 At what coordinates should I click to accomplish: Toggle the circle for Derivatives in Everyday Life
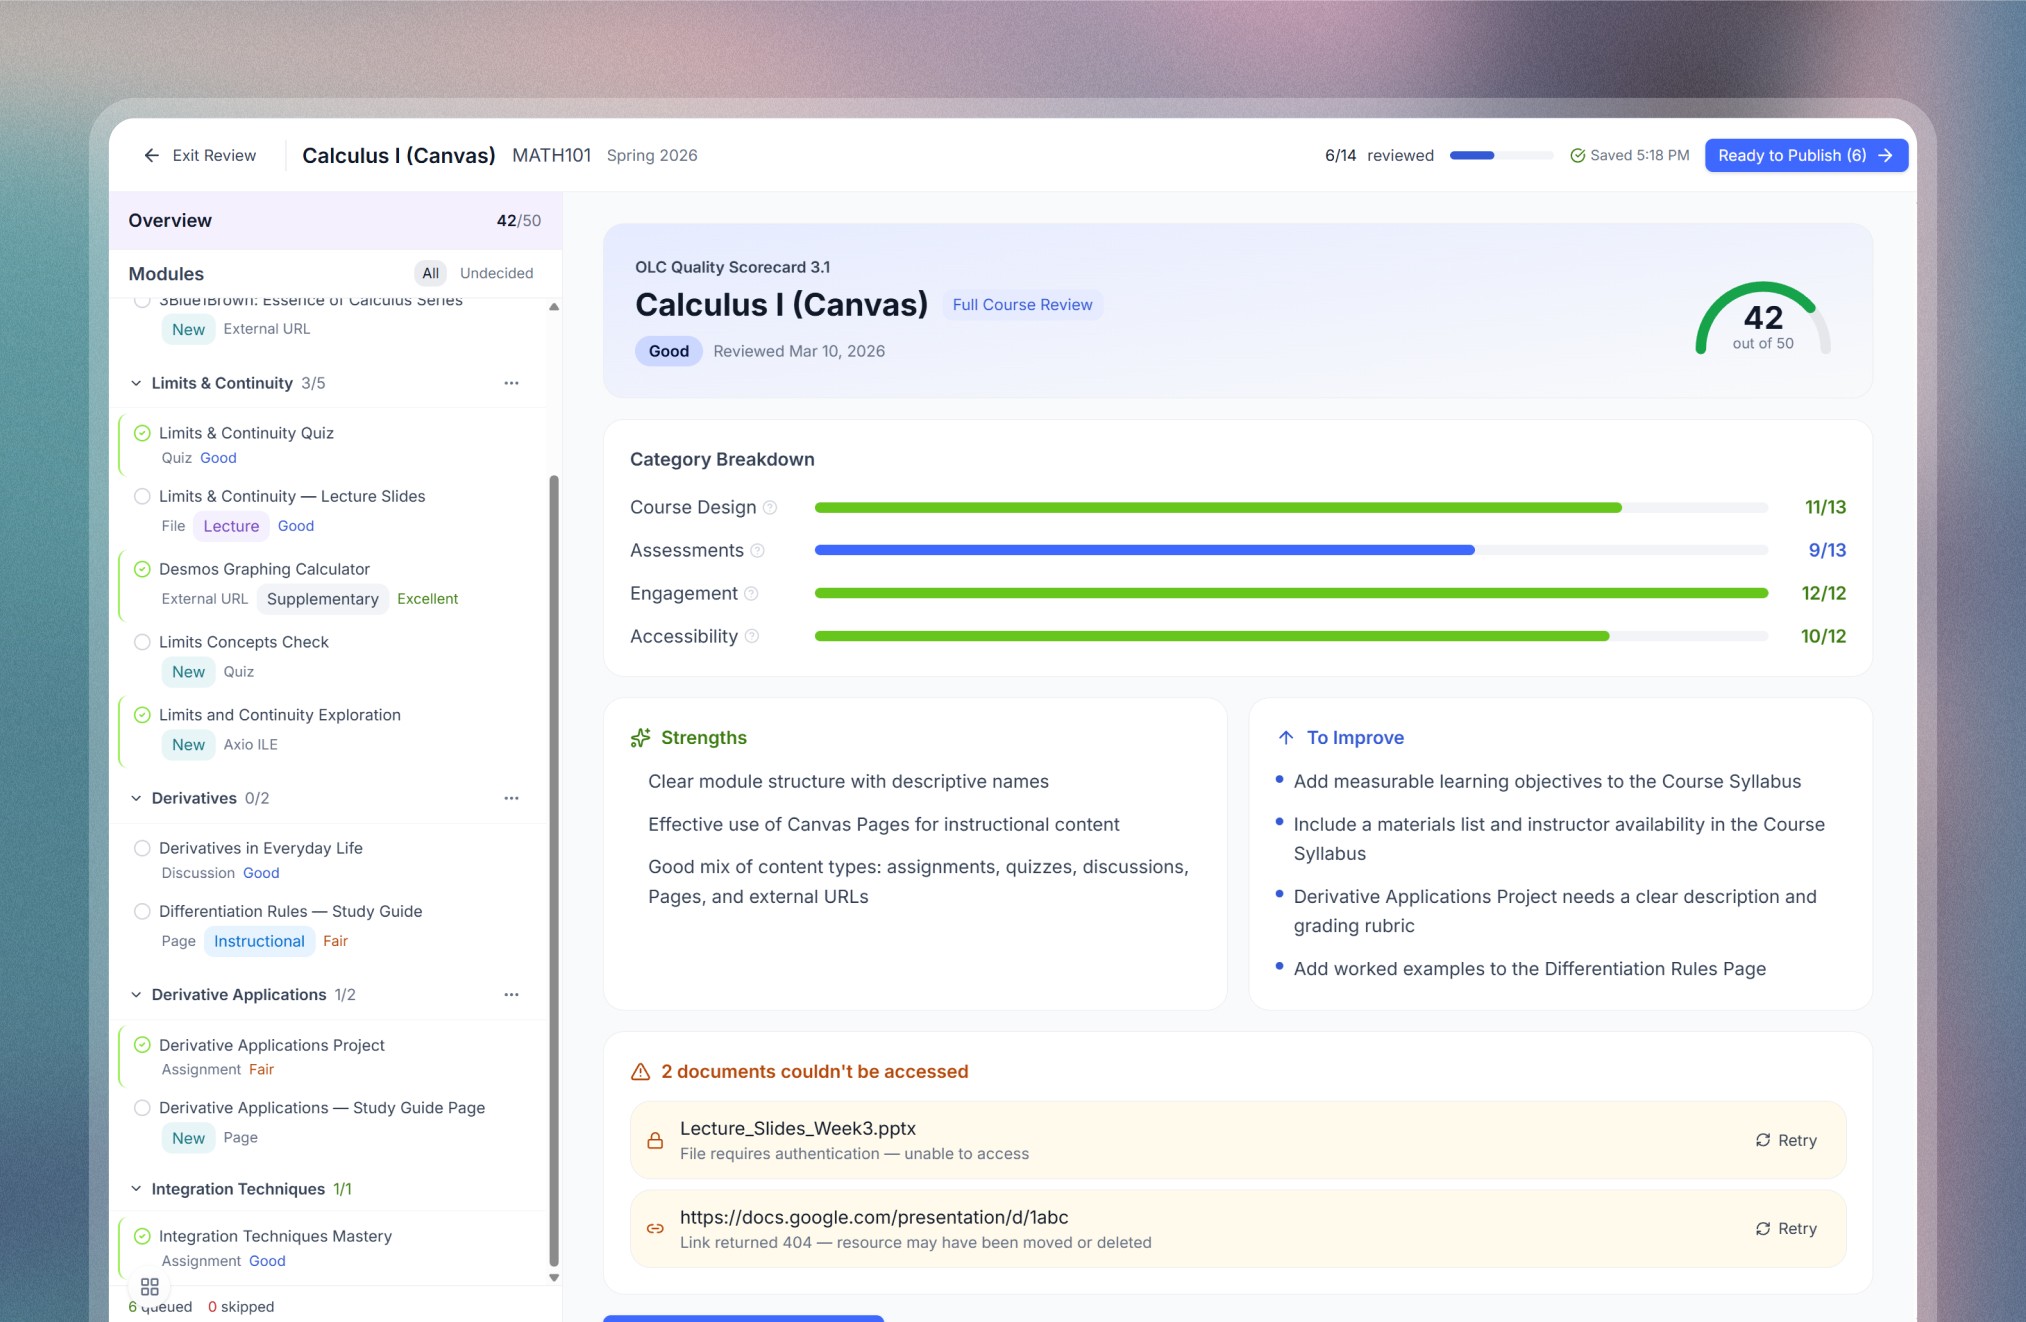[142, 848]
